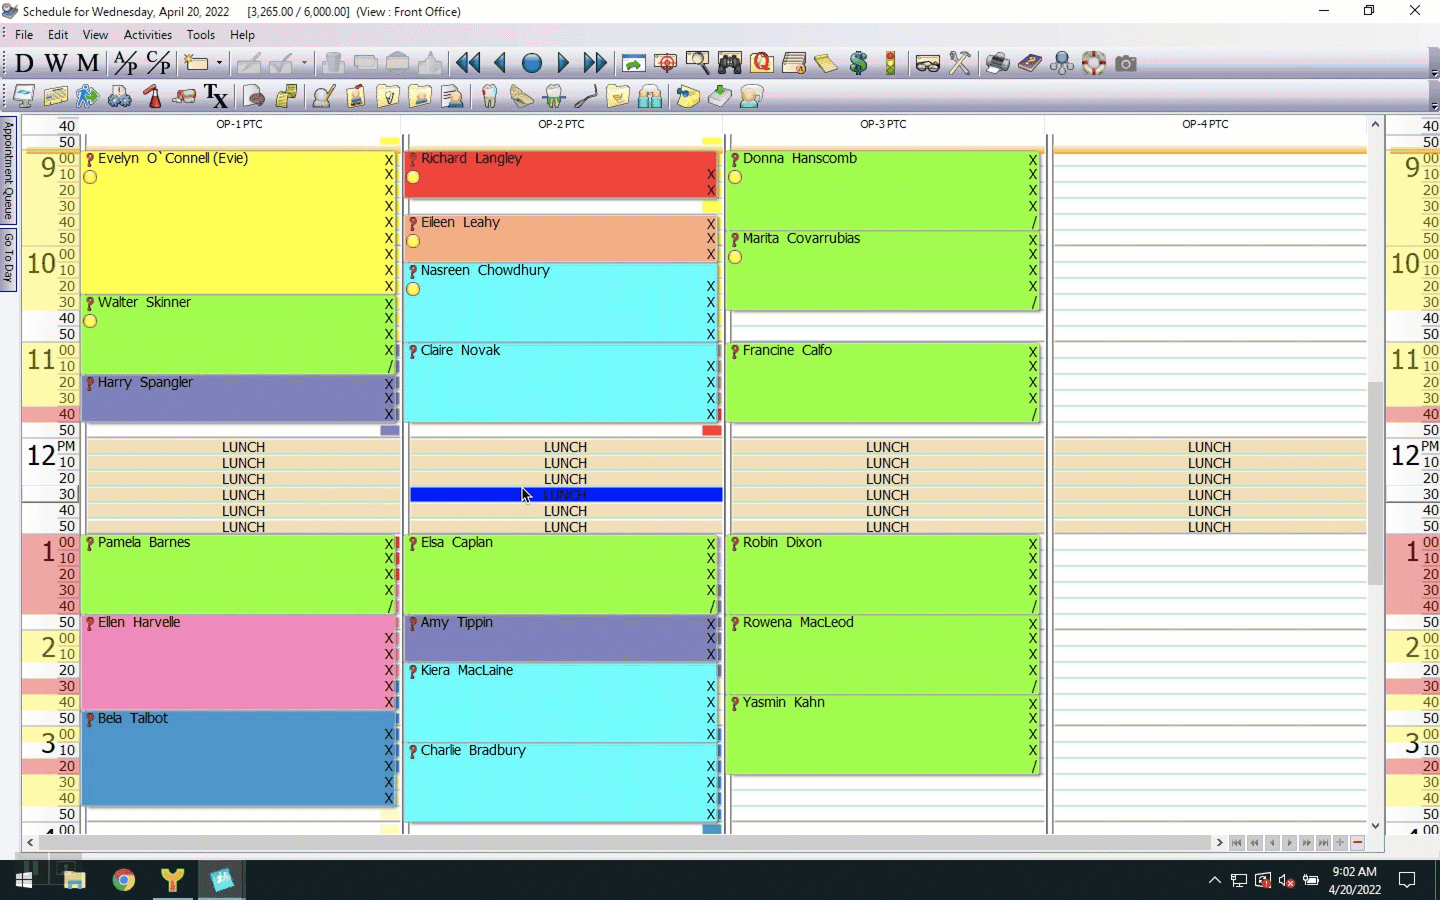Click the binoculars find icon

coord(729,63)
